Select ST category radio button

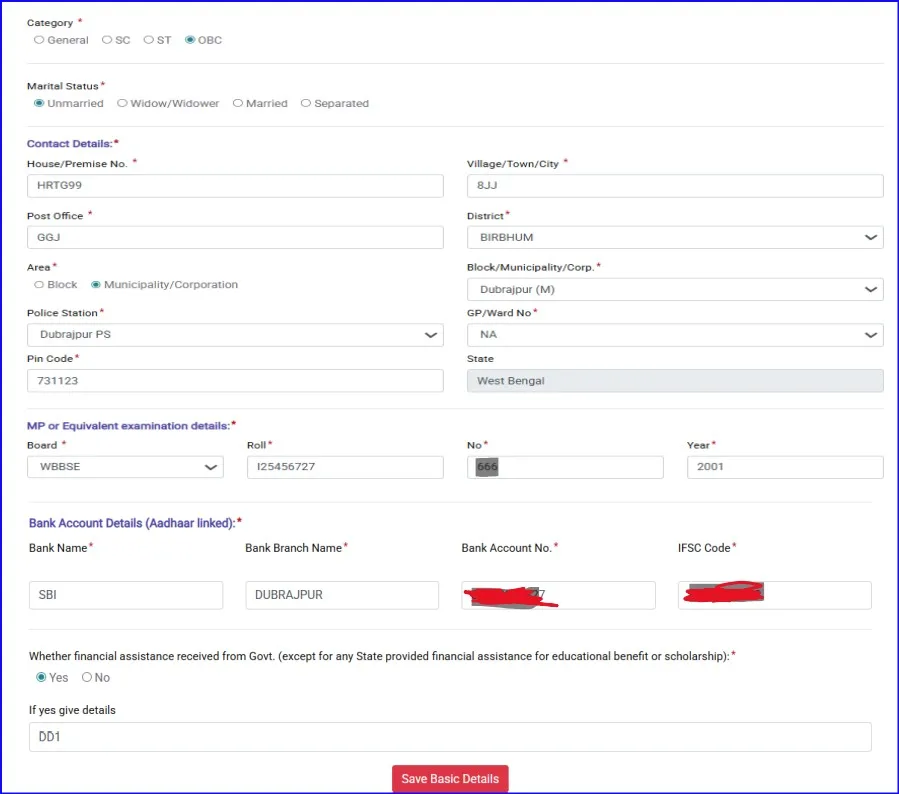coord(148,40)
